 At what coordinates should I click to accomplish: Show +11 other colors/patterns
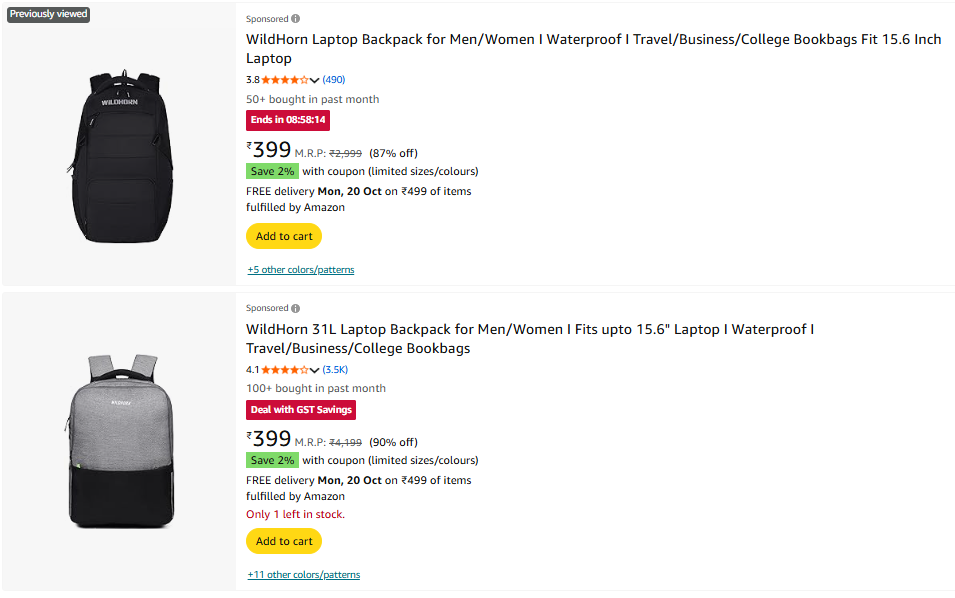304,575
